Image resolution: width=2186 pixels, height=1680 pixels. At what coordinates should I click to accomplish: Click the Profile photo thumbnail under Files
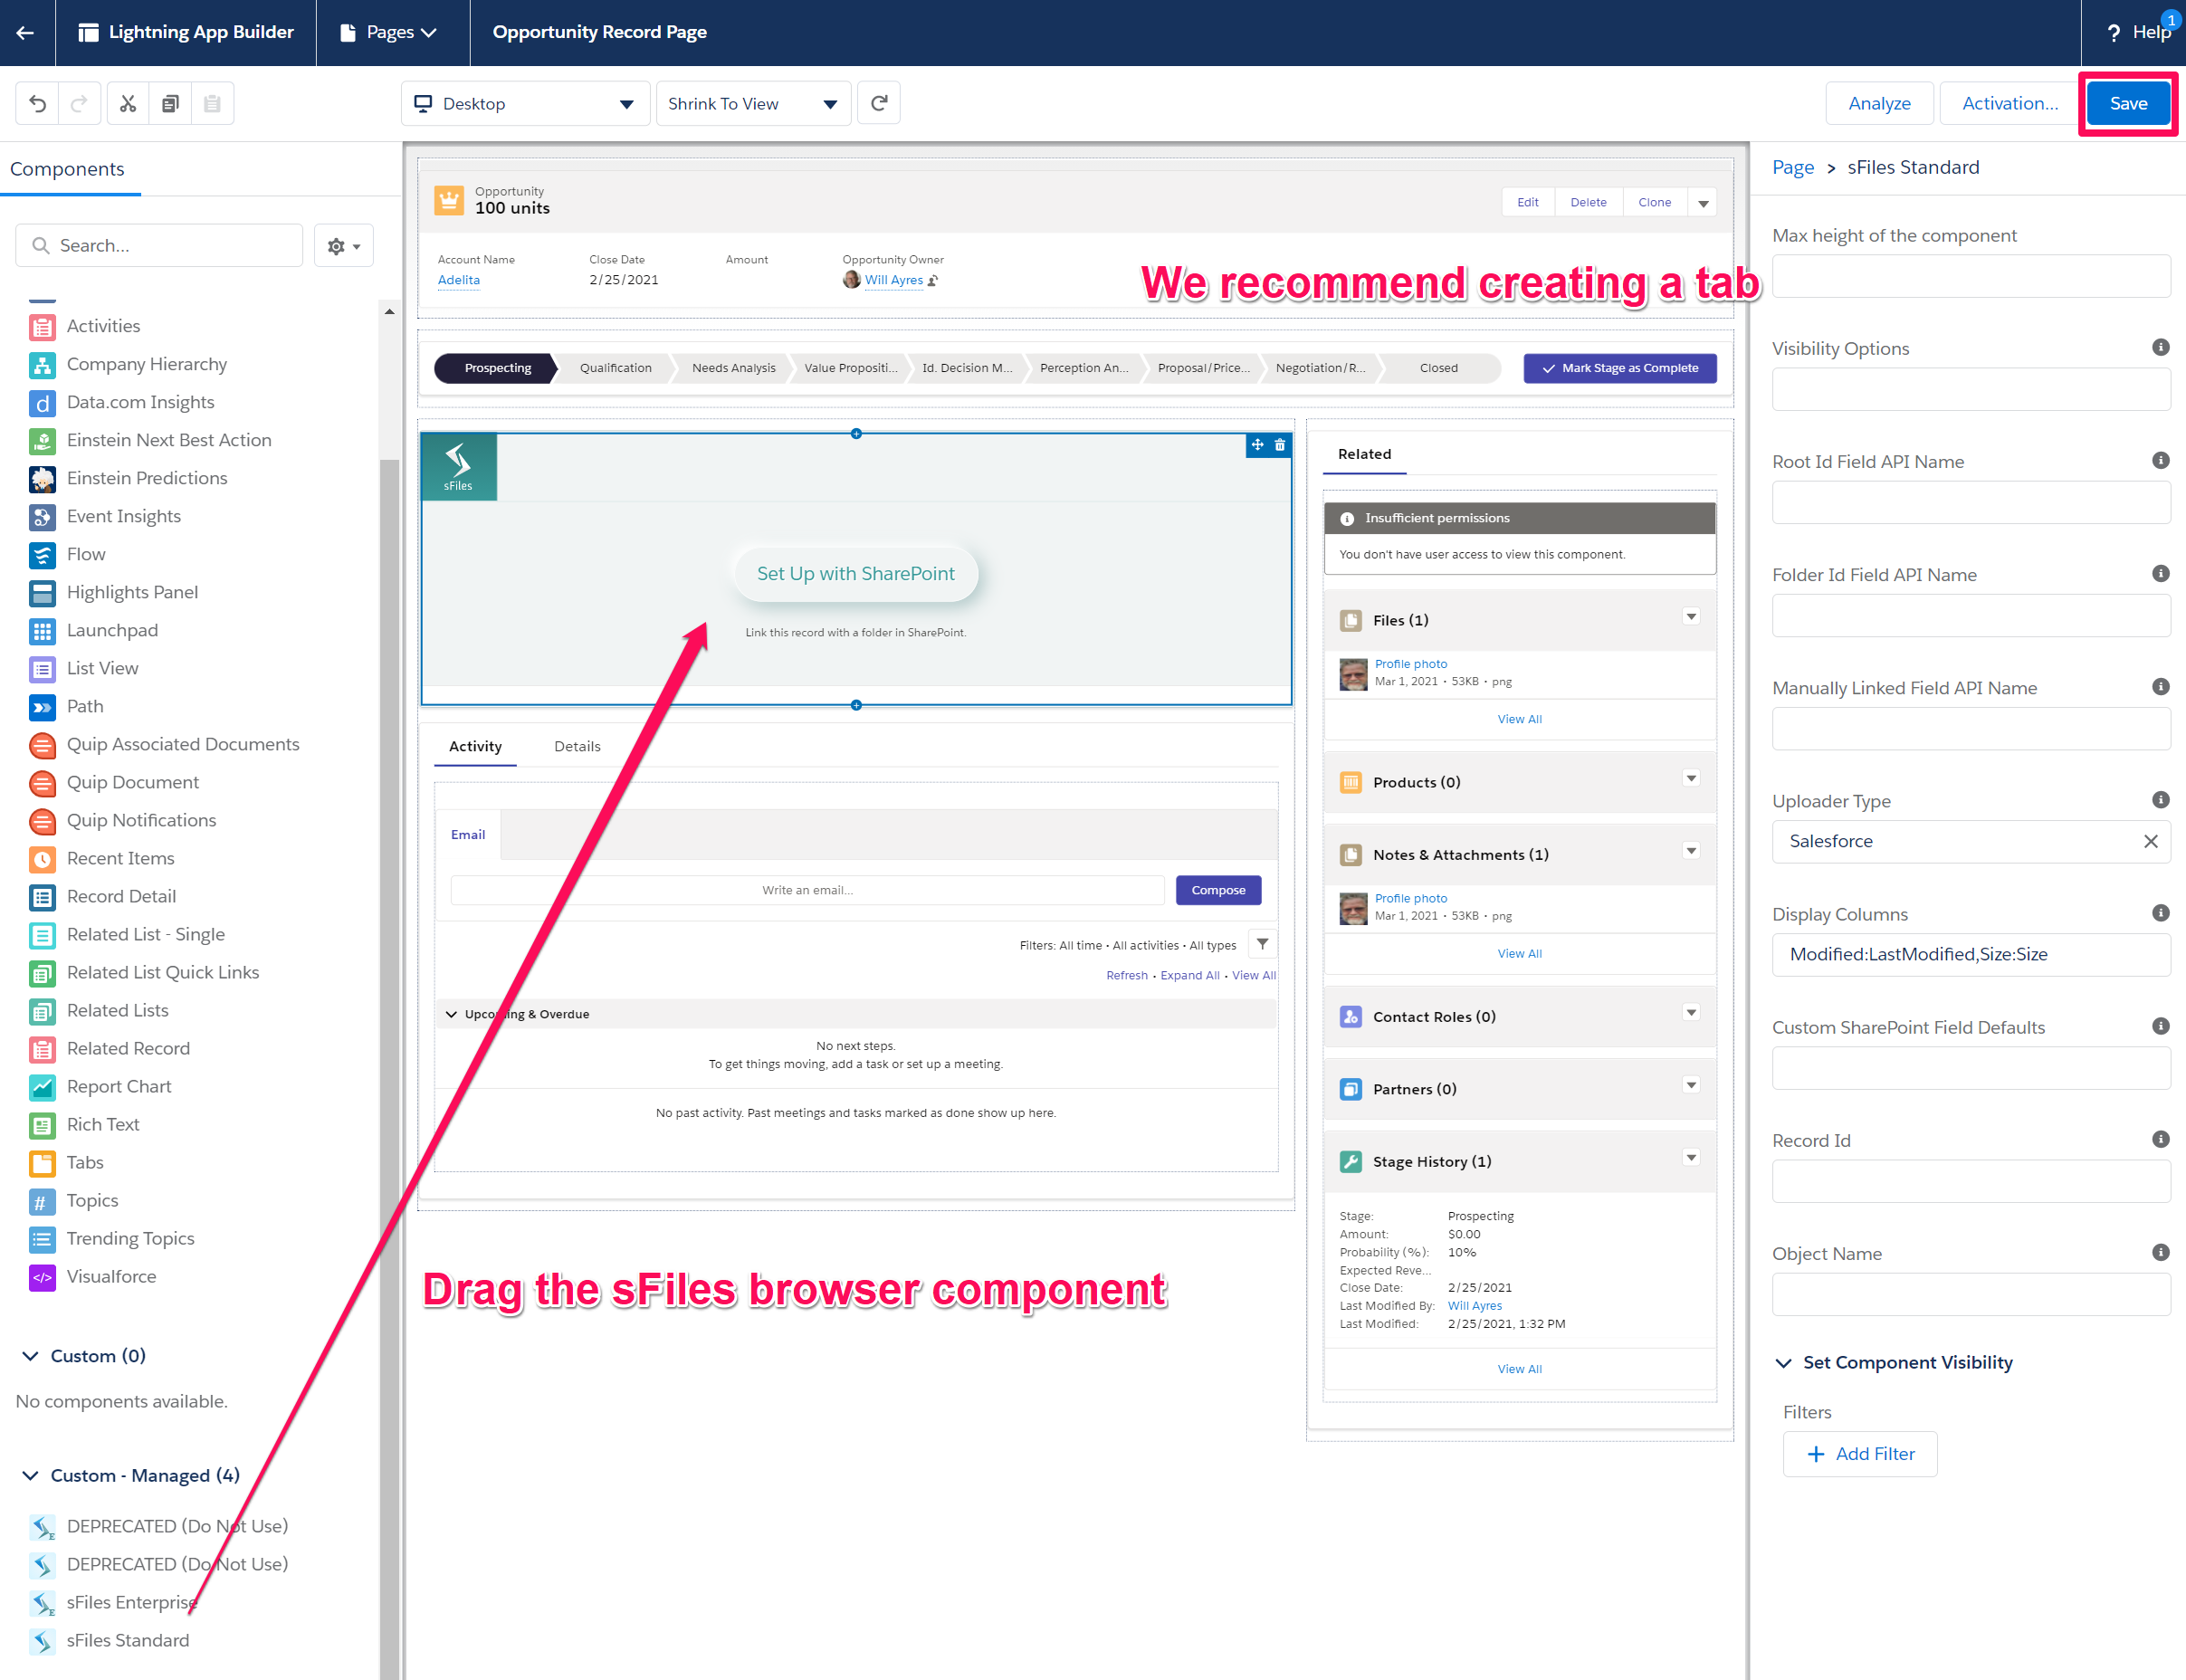[x=1353, y=674]
